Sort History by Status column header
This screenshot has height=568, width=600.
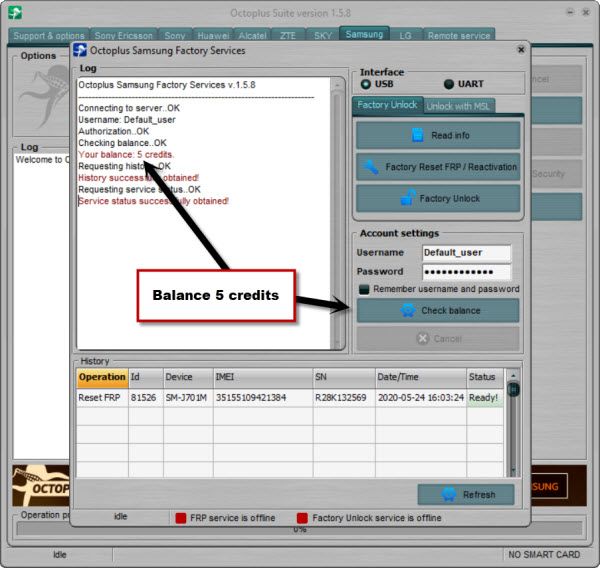pos(485,377)
